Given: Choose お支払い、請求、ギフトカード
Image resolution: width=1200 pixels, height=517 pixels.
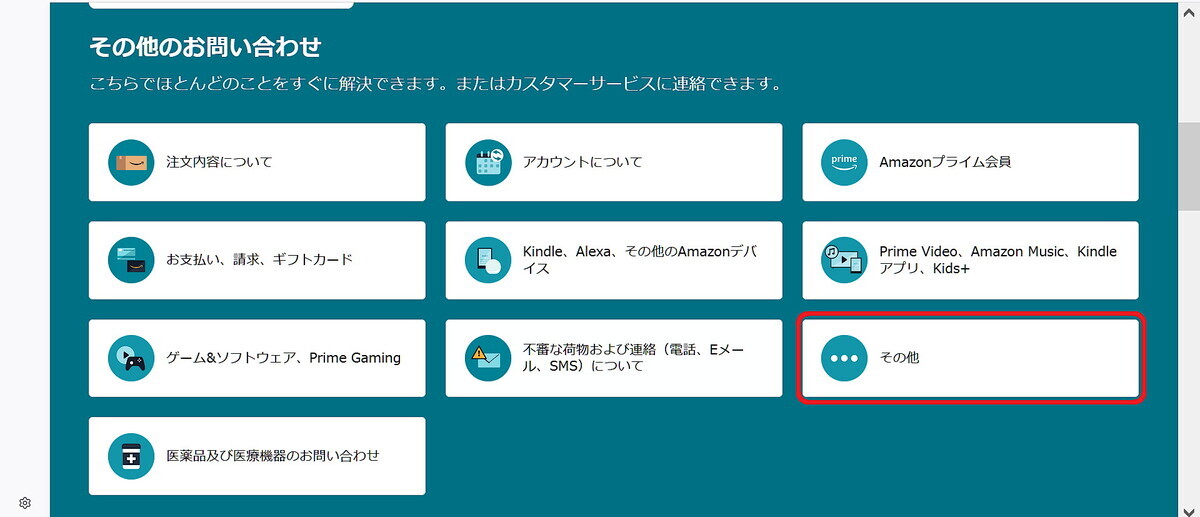Looking at the screenshot, I should click(x=257, y=260).
